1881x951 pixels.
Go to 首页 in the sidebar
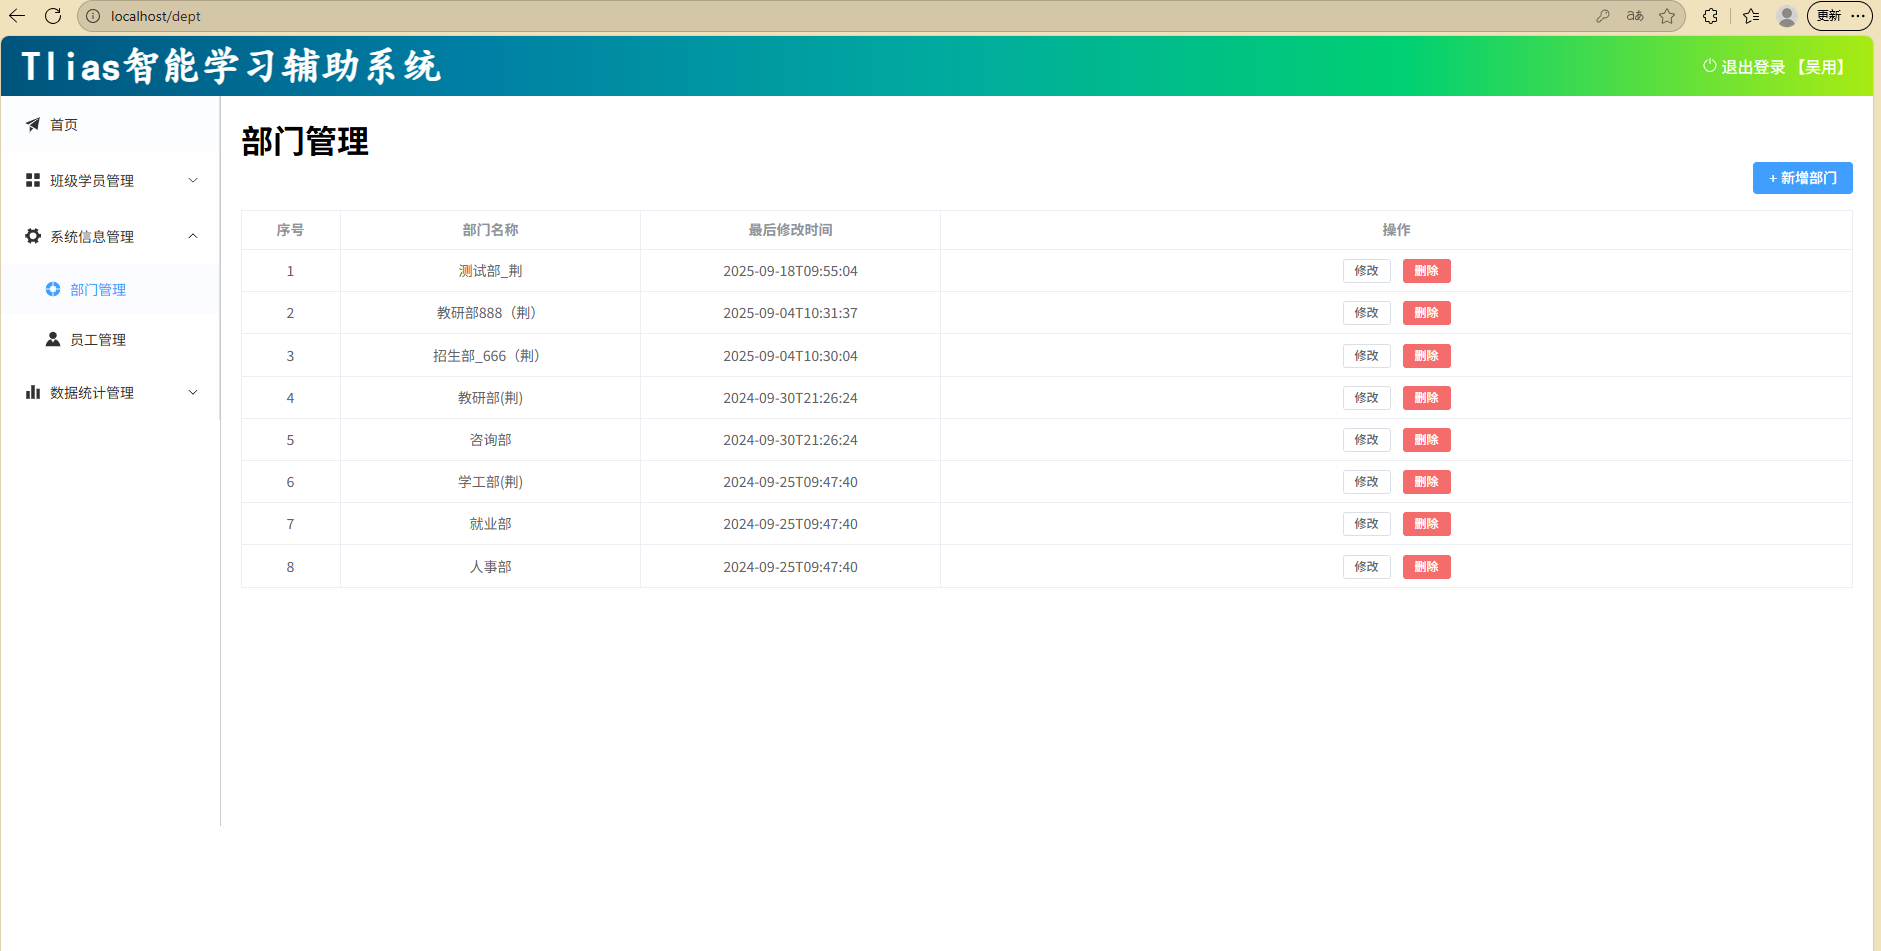(64, 125)
